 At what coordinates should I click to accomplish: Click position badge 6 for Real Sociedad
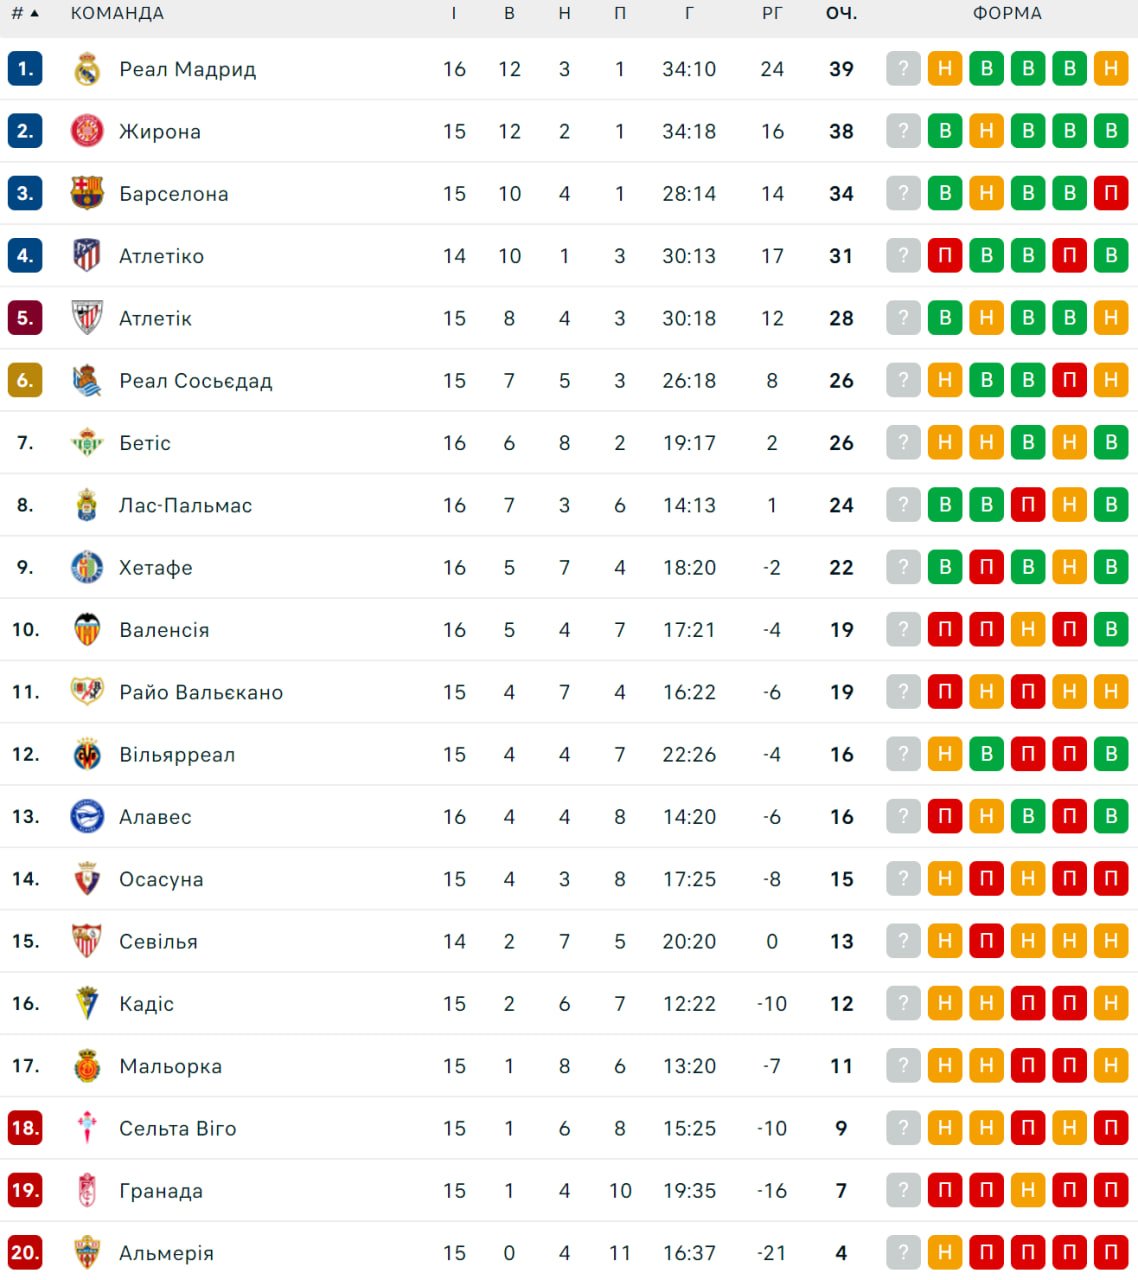click(x=25, y=380)
